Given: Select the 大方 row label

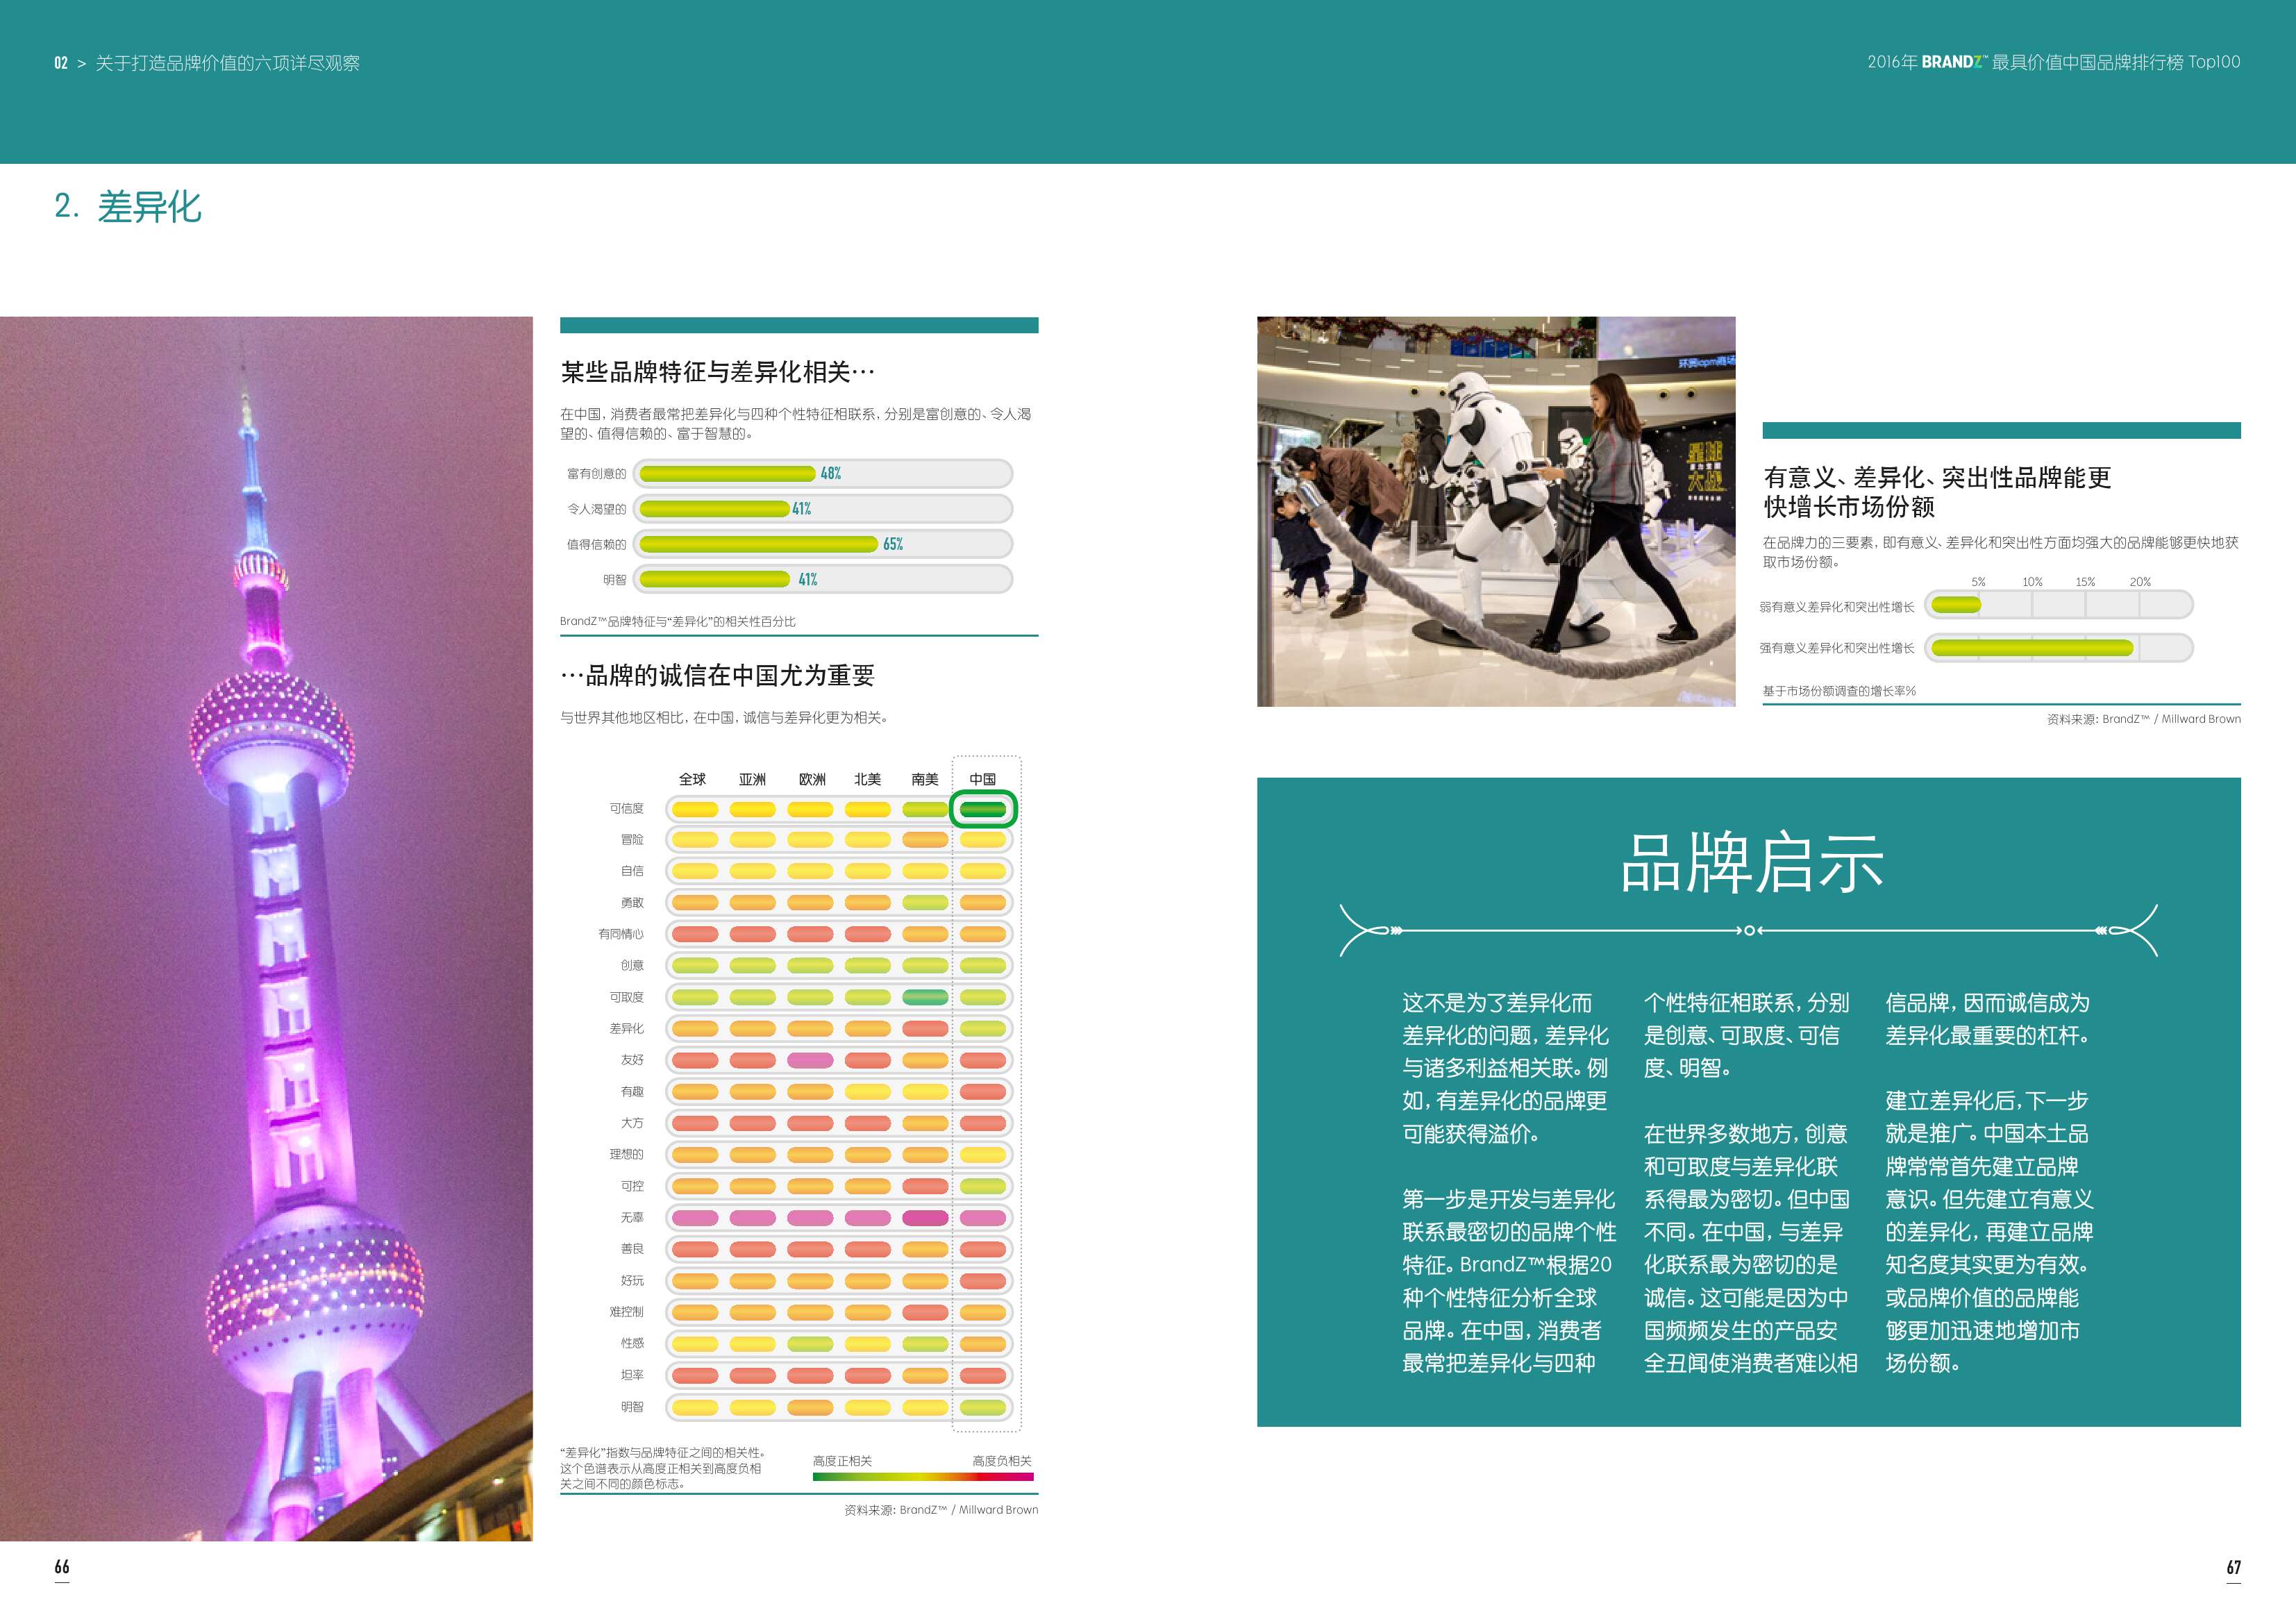Looking at the screenshot, I should pos(632,1123).
